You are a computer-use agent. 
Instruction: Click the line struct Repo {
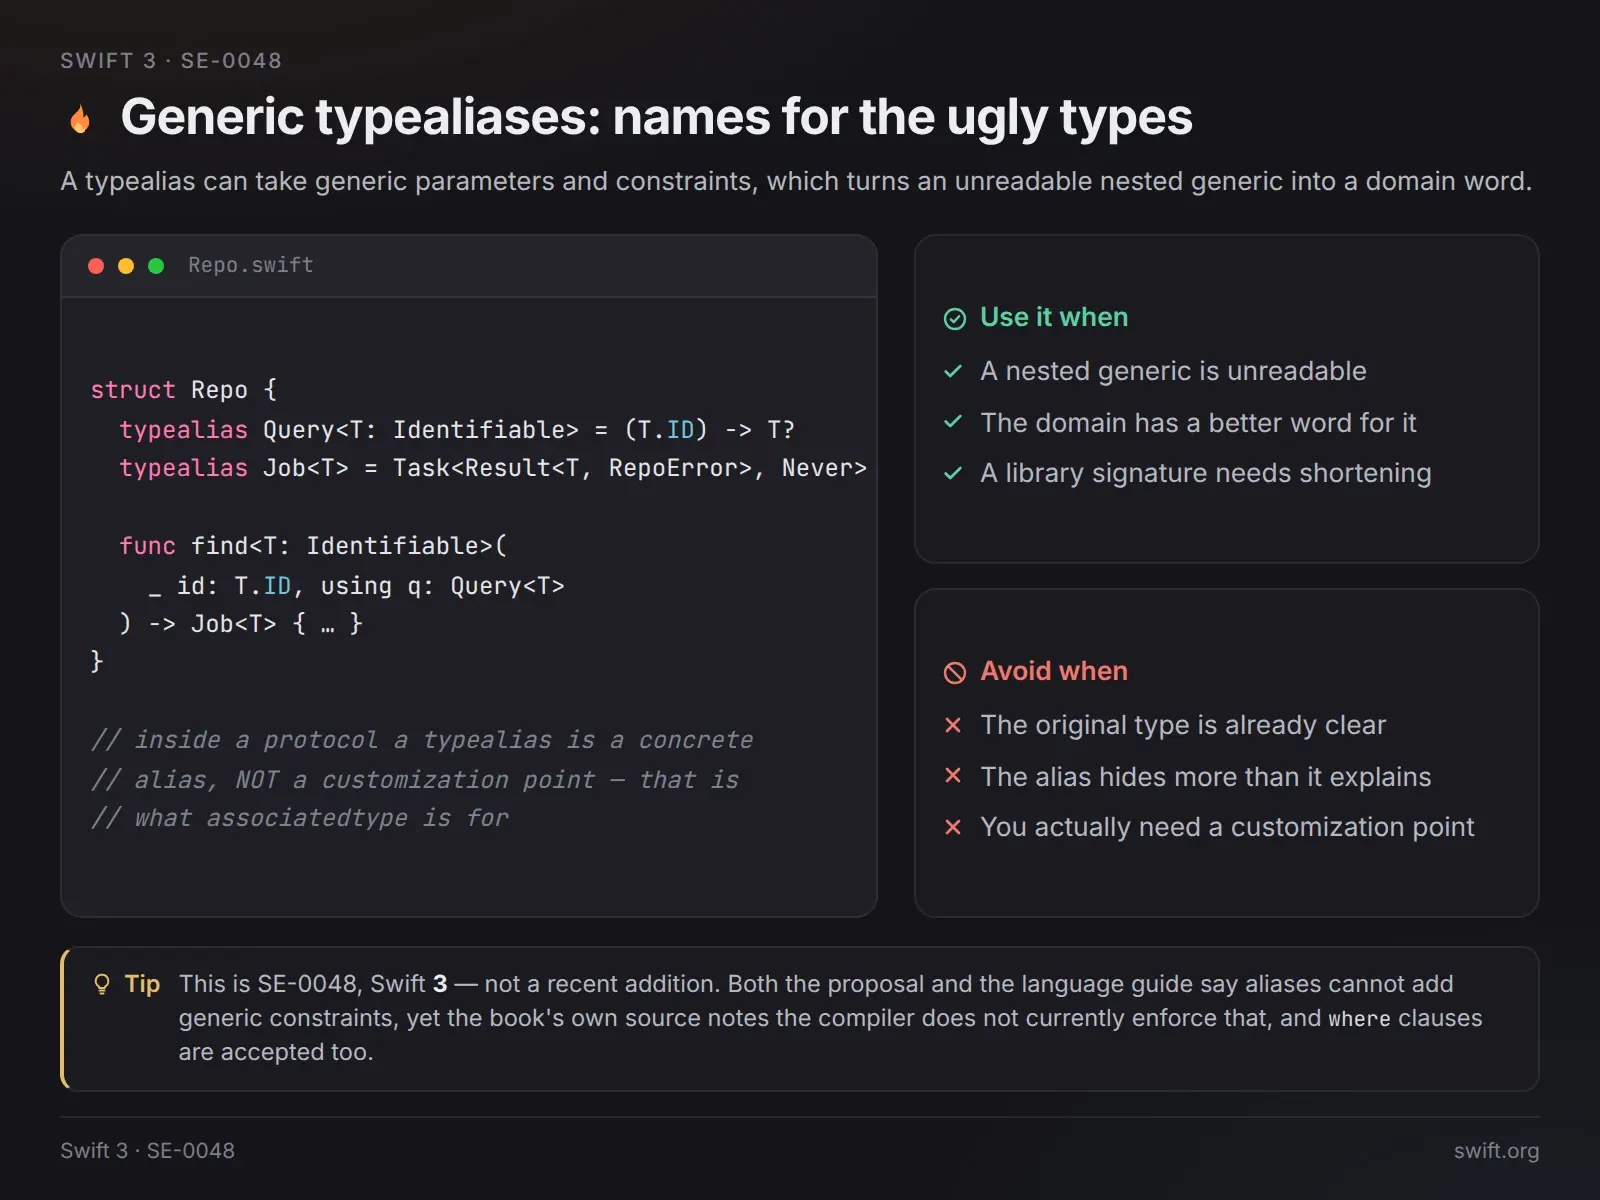[184, 390]
